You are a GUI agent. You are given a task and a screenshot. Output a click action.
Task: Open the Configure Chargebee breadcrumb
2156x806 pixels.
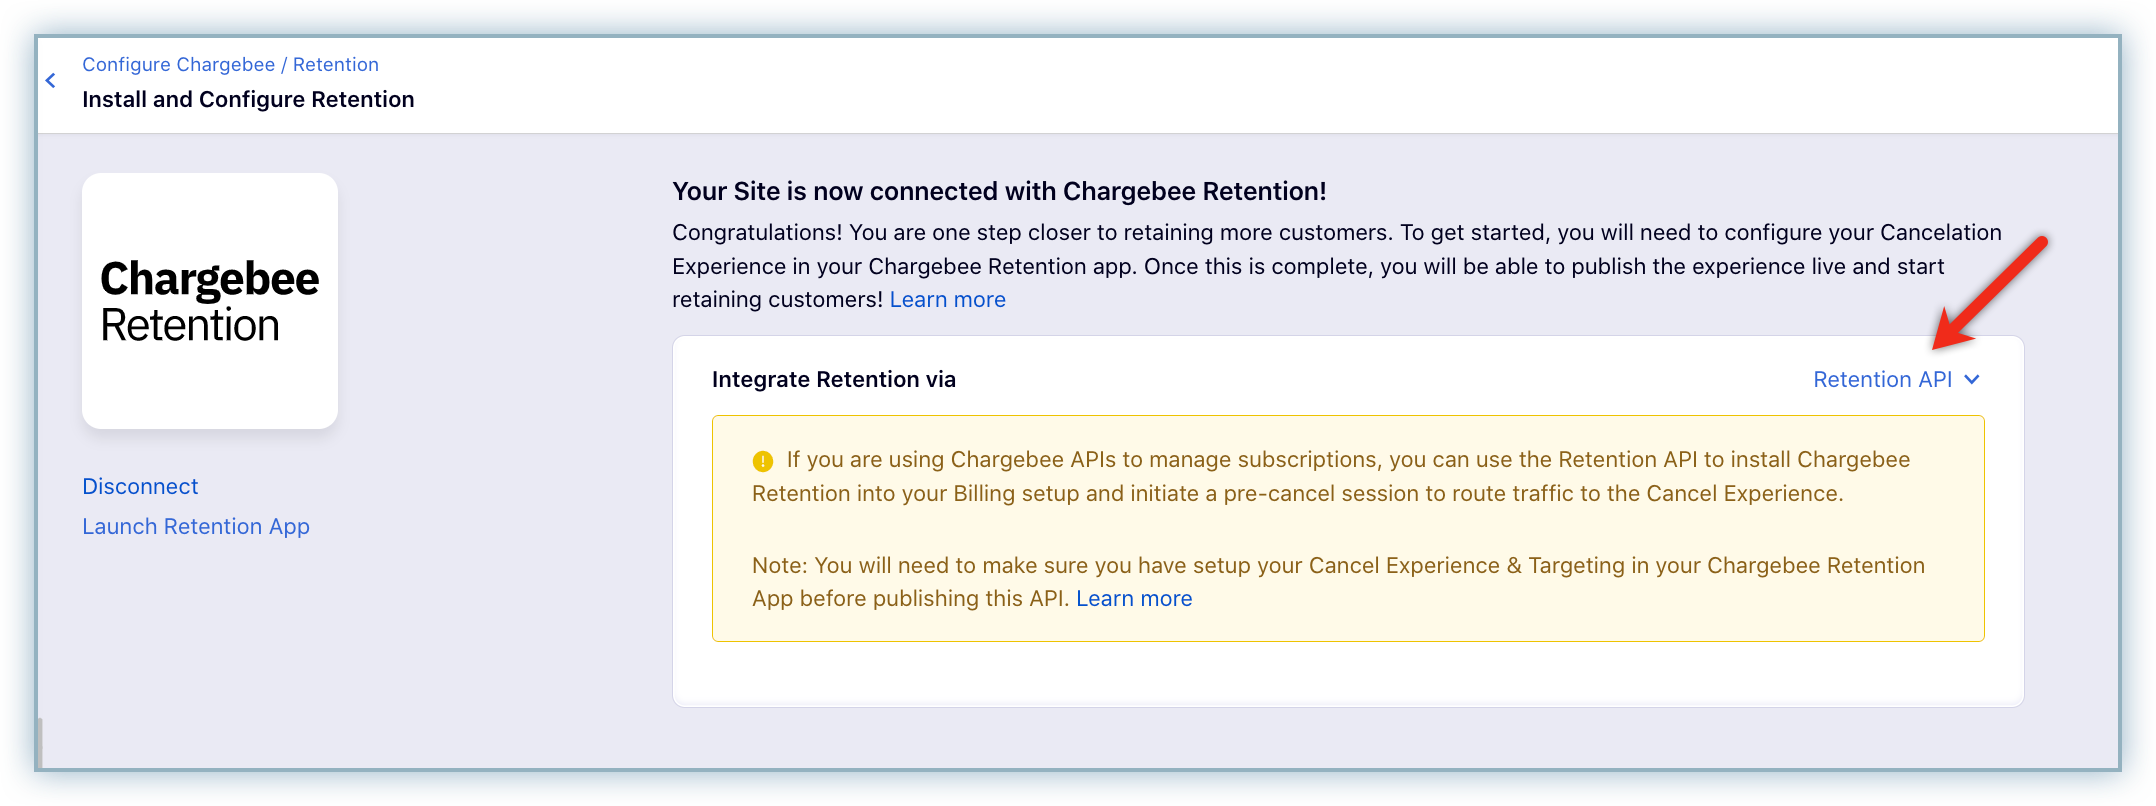click(x=178, y=64)
